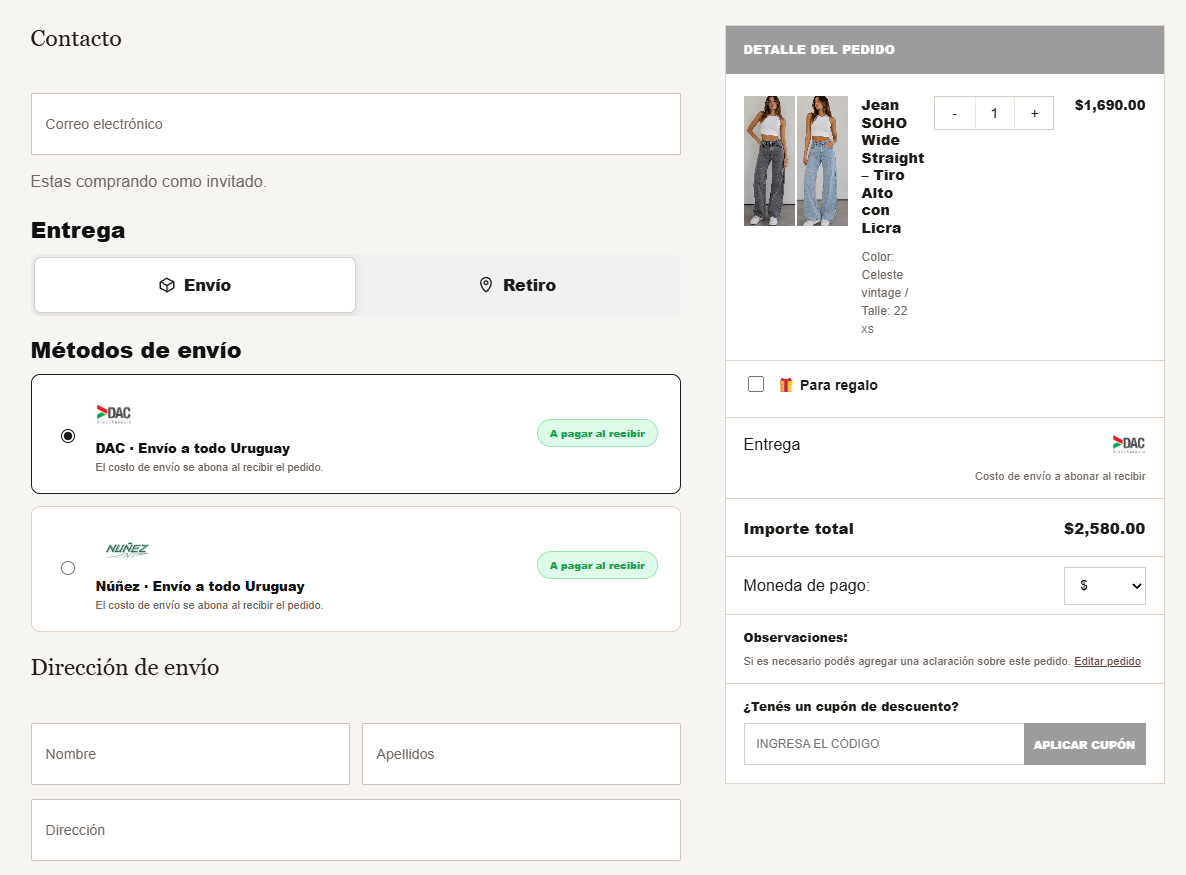
Task: Click the Editar pedido link
Action: (x=1107, y=661)
